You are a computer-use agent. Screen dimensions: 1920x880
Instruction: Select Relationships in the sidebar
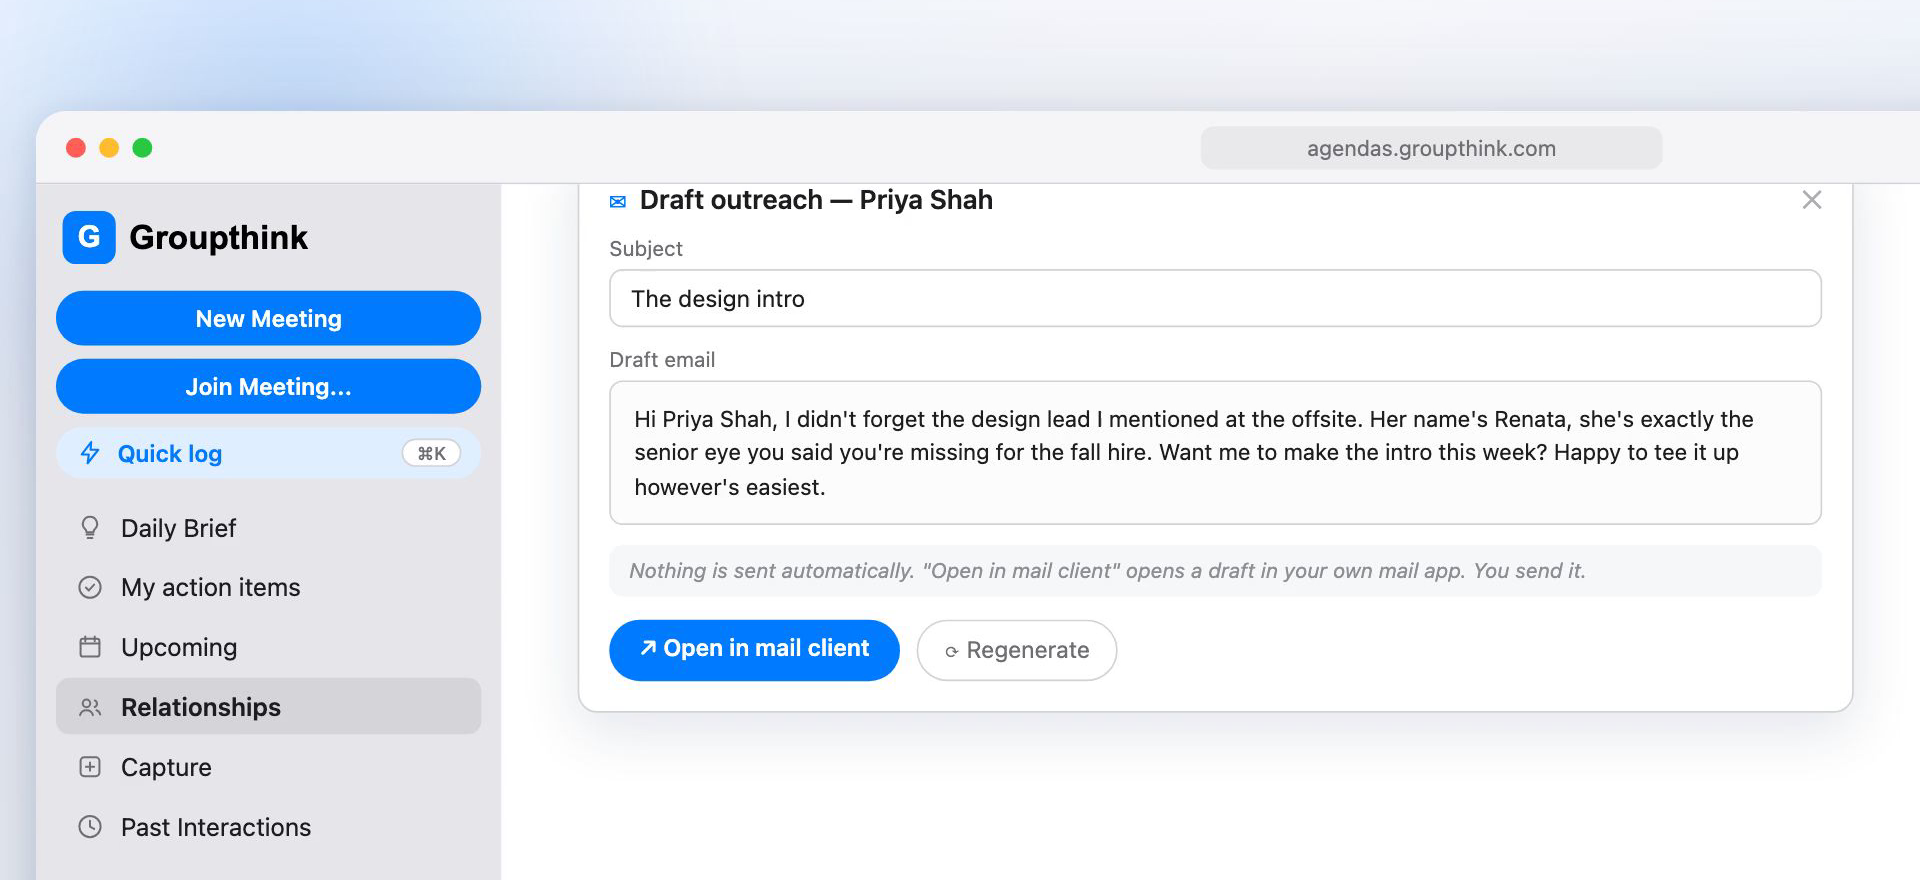268,706
